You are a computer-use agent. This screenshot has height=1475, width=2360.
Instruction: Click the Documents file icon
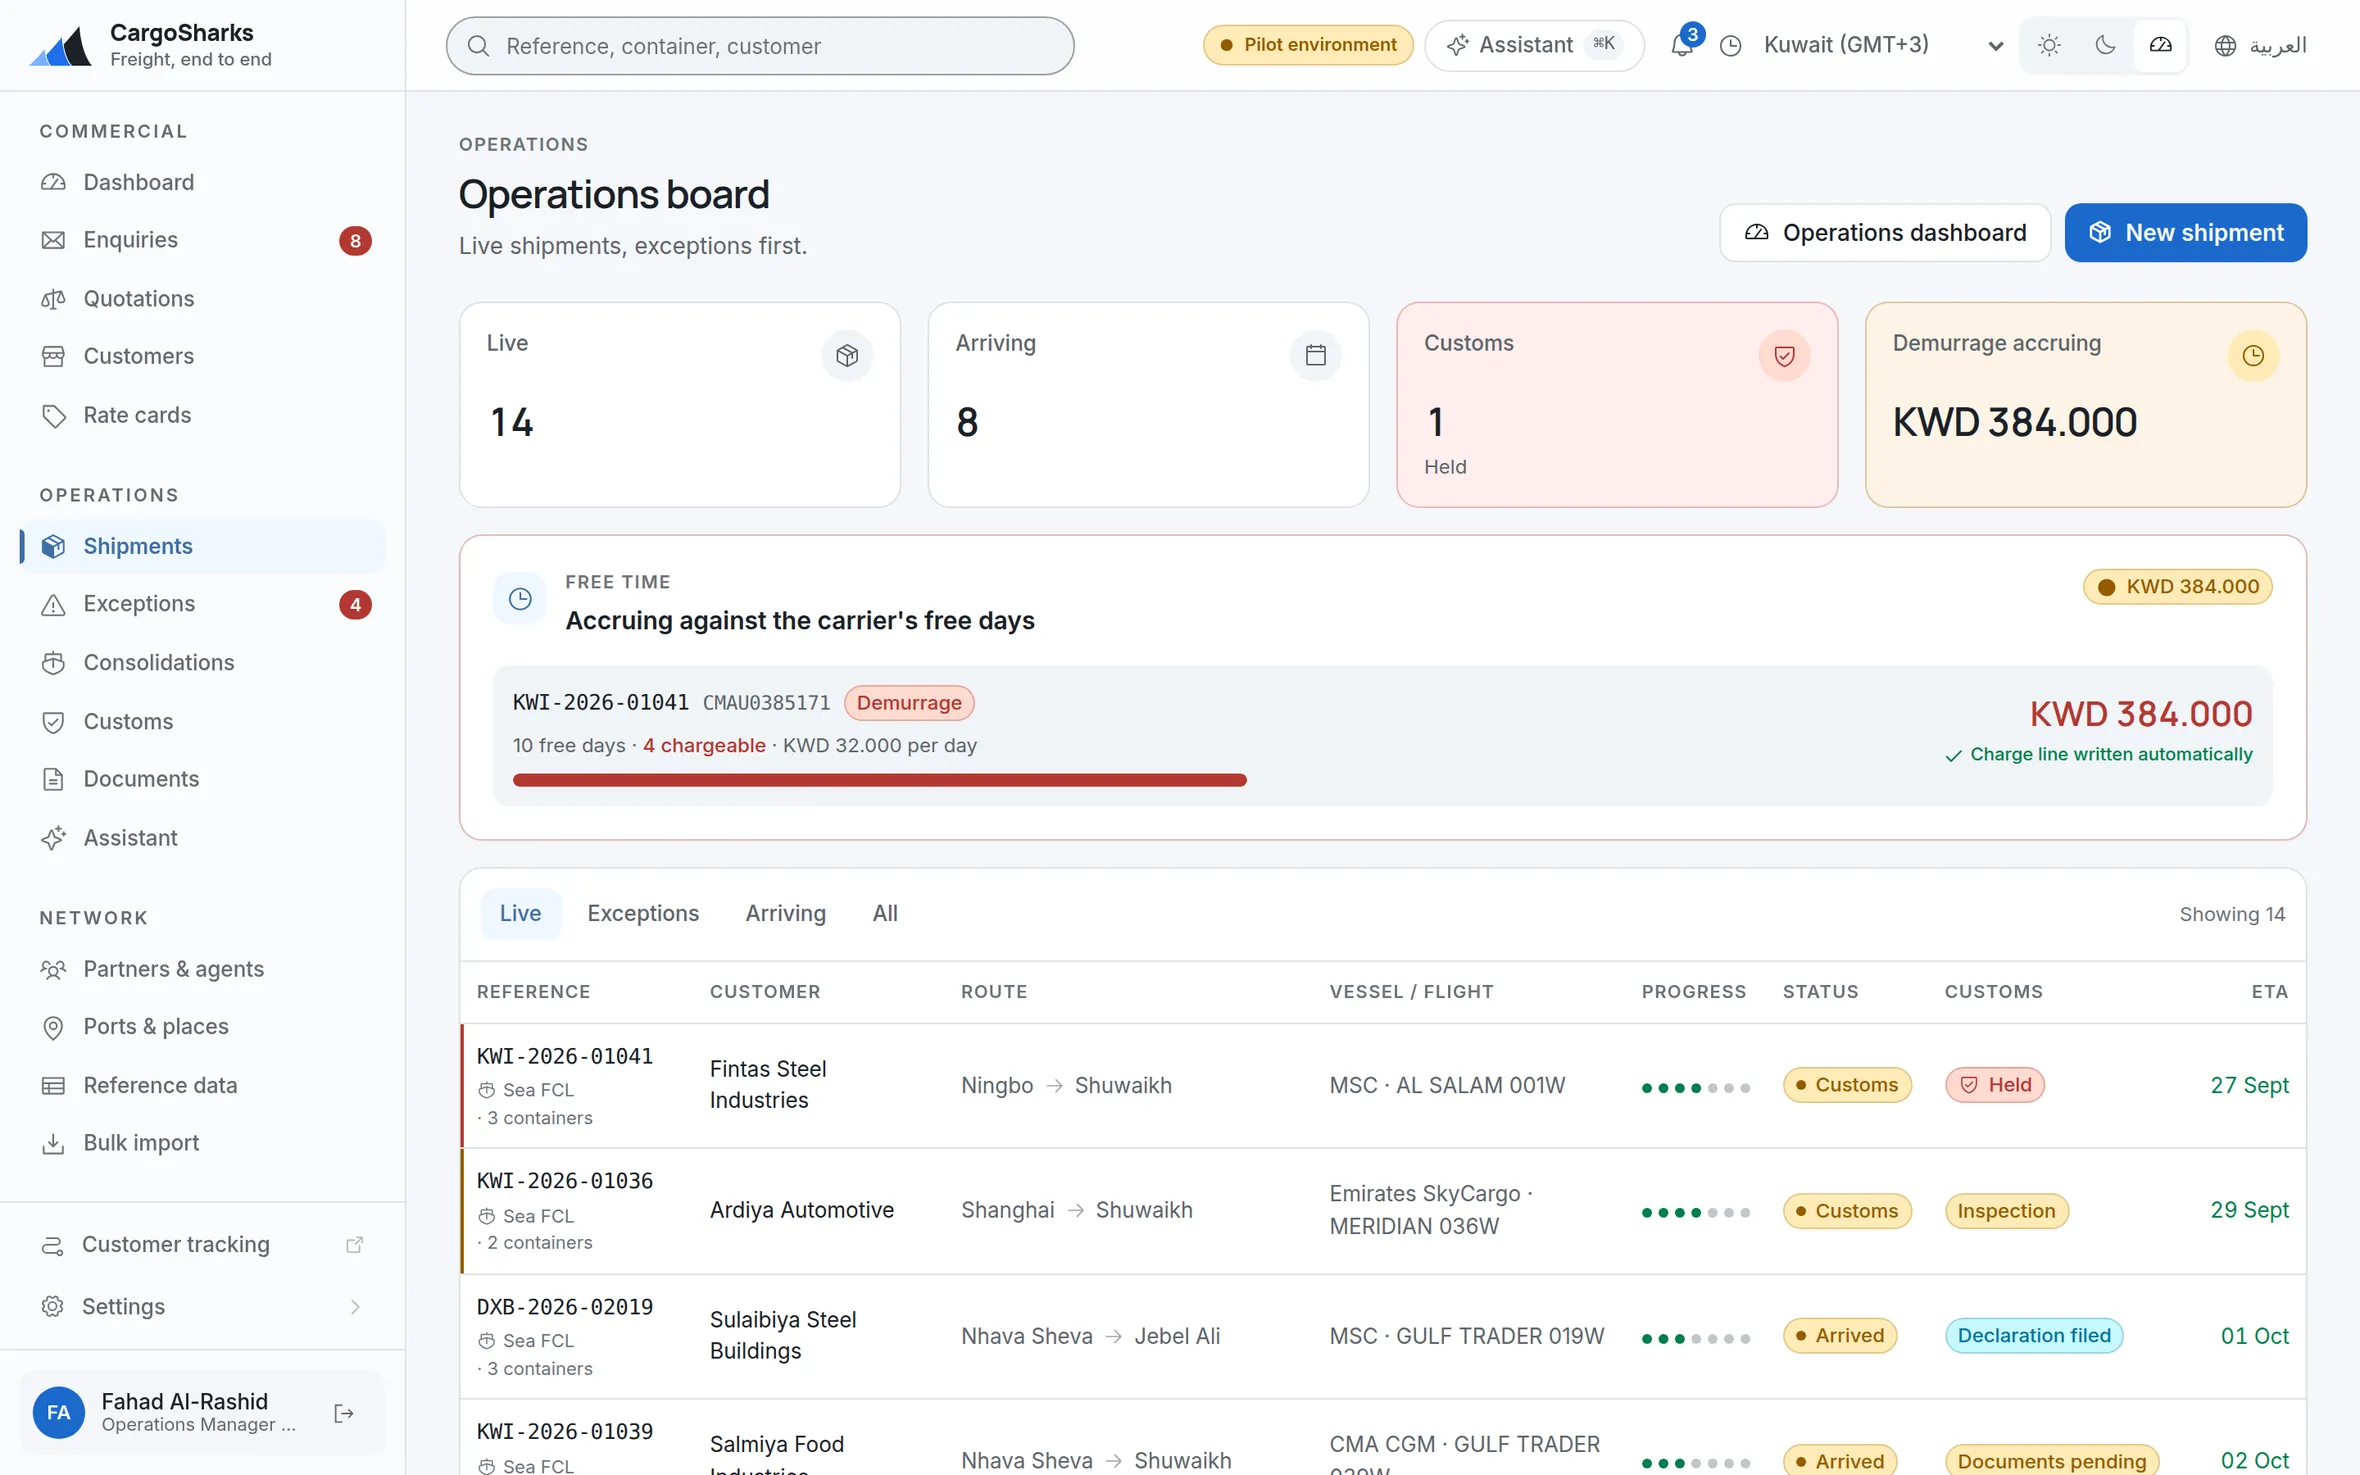[x=54, y=780]
